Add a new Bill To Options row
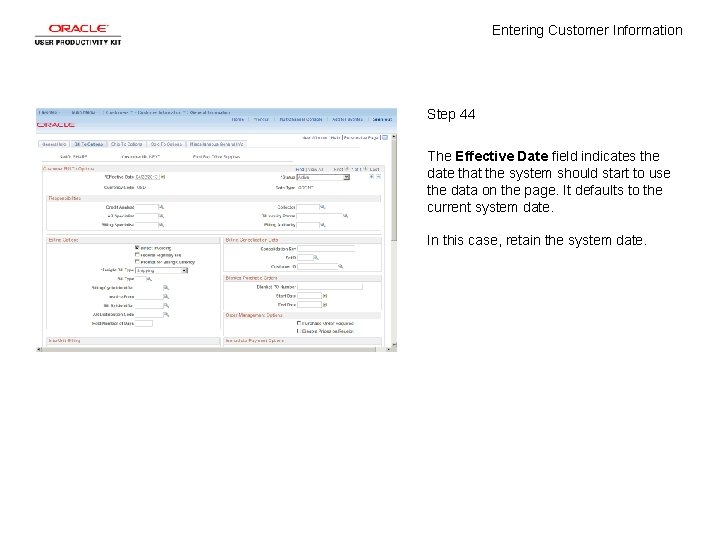Screen dimensions: 720x540 [x=371, y=177]
